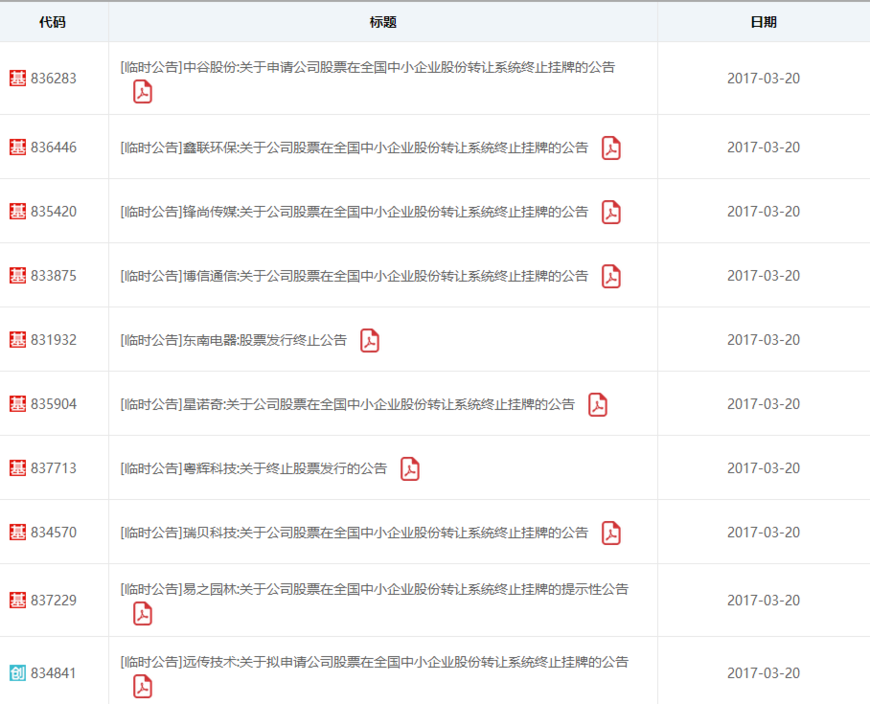The width and height of the screenshot is (870, 704).
Task: Open PDF icon for 易之园林 announcement
Action: click(143, 614)
